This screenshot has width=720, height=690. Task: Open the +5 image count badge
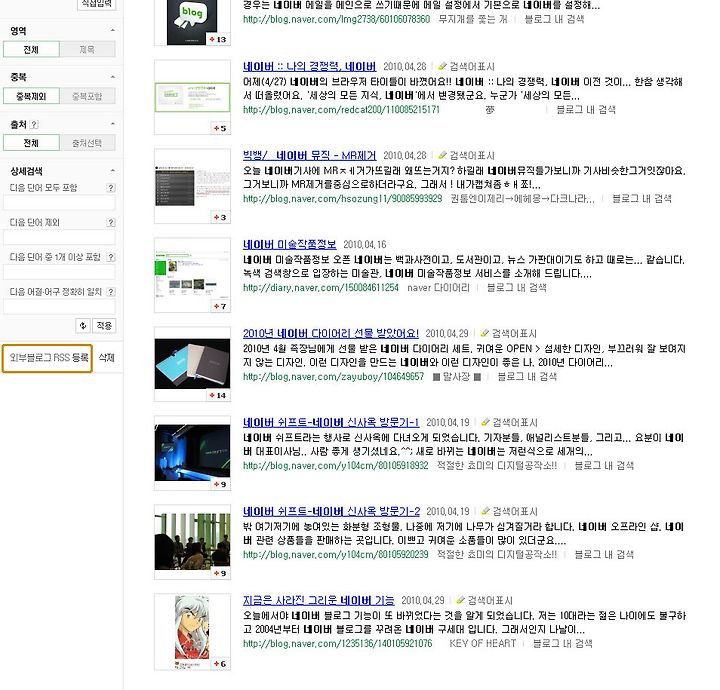220,129
